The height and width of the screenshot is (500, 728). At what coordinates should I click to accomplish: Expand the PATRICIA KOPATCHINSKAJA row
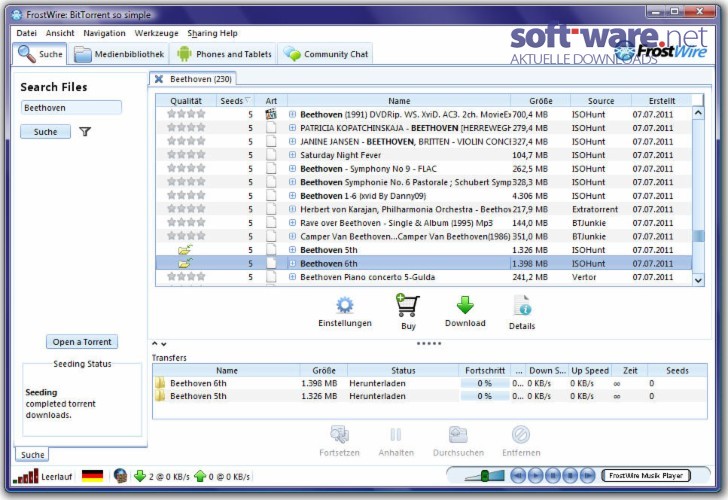[x=292, y=128]
